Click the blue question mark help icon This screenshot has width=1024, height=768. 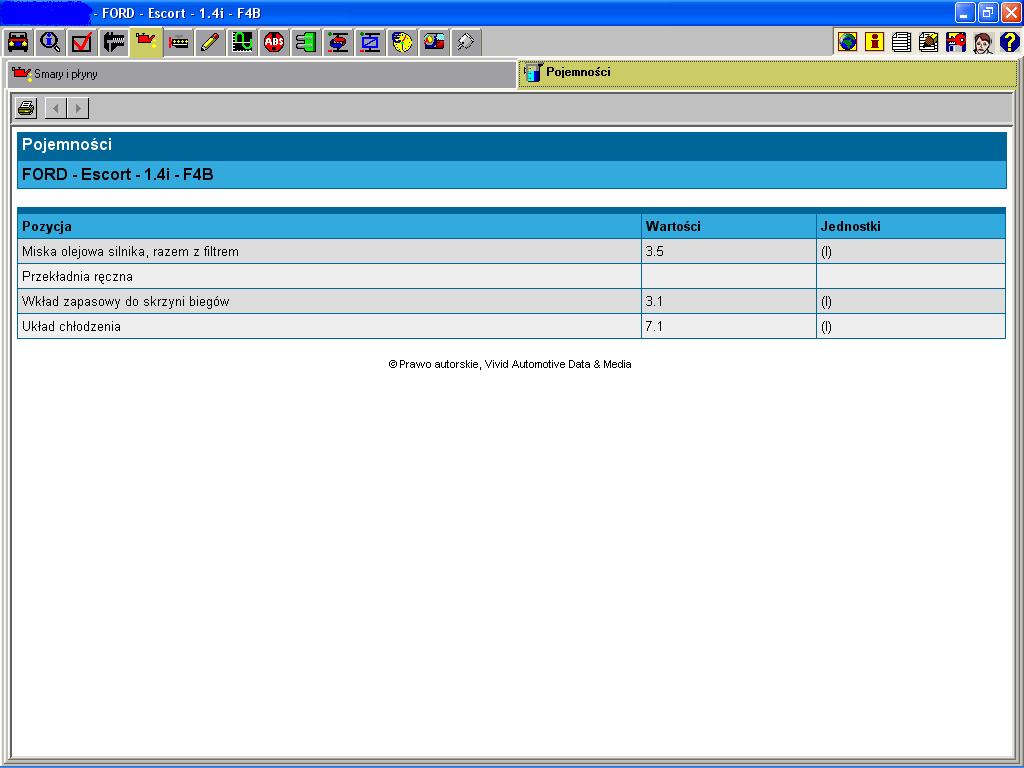(1009, 42)
